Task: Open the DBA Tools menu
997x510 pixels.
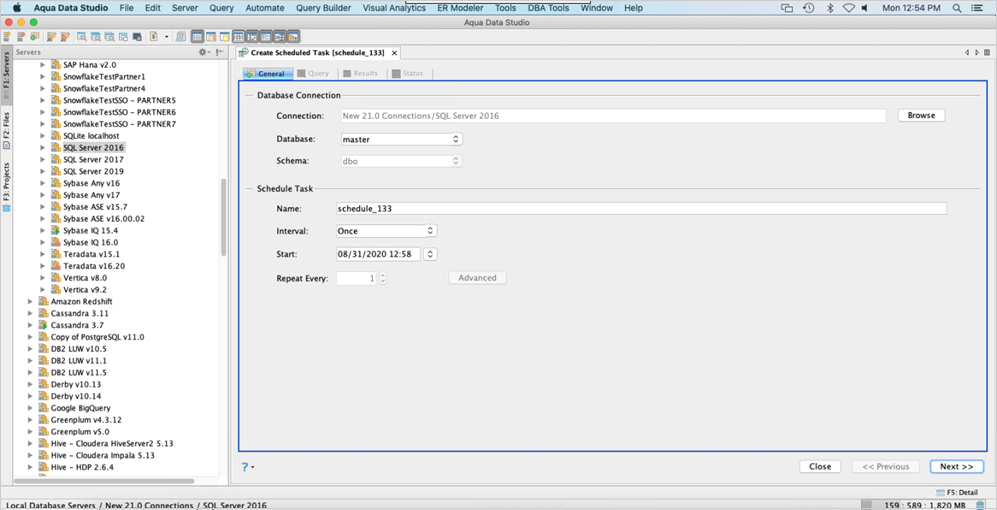Action: (x=549, y=8)
